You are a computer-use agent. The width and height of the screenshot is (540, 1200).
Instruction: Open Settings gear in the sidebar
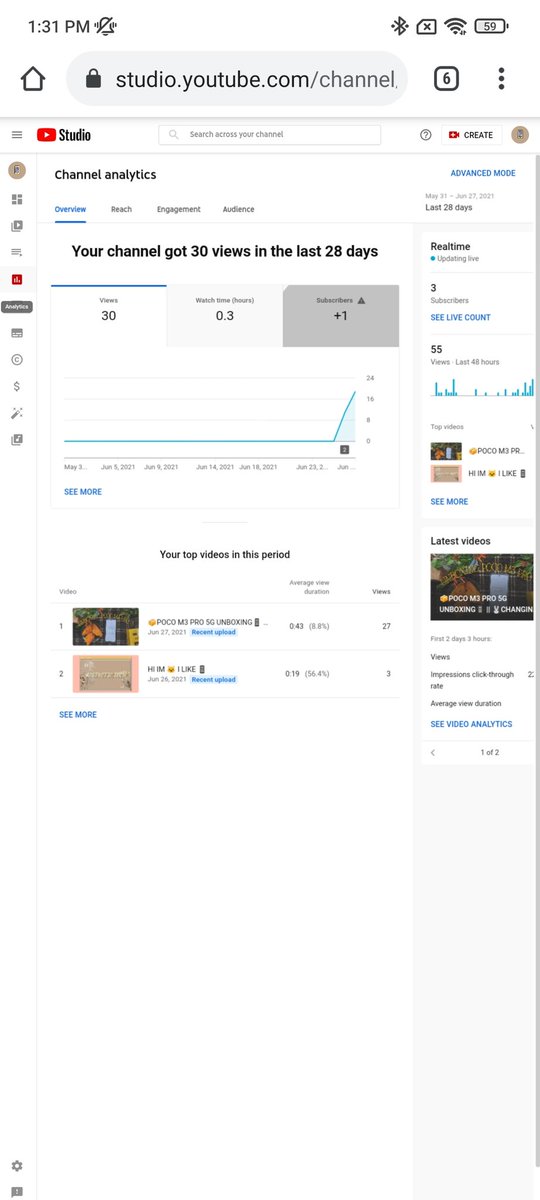[x=17, y=1166]
